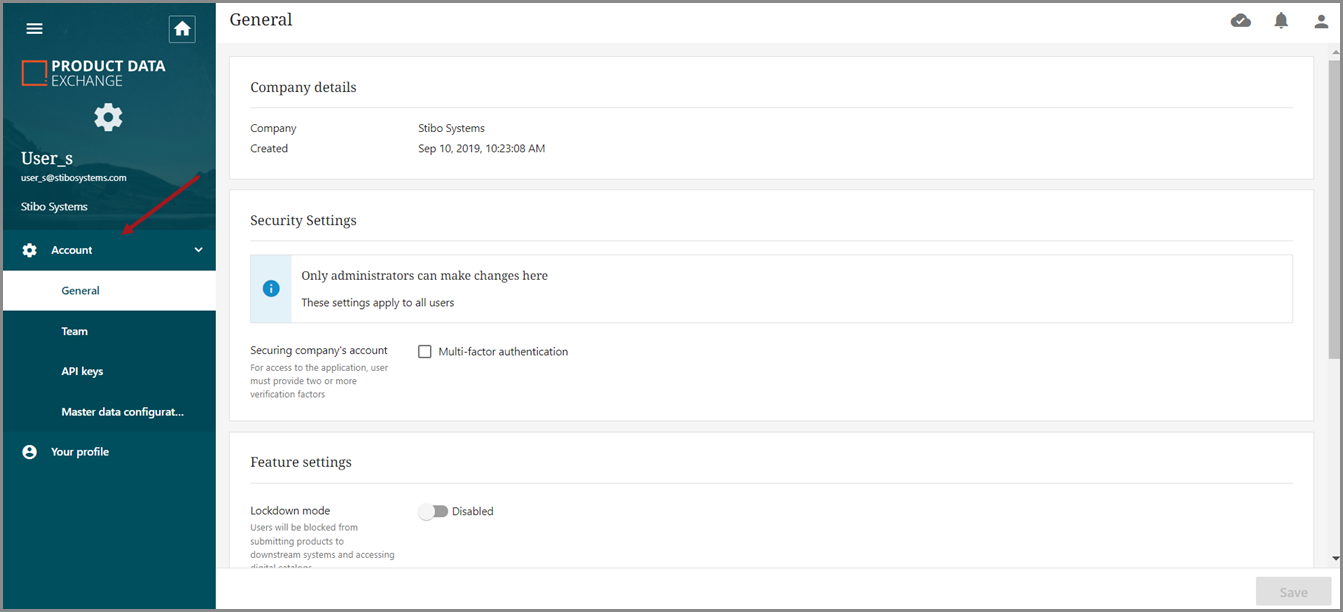1343x612 pixels.
Task: Click the 'These settings apply to all users' text
Action: click(x=378, y=302)
